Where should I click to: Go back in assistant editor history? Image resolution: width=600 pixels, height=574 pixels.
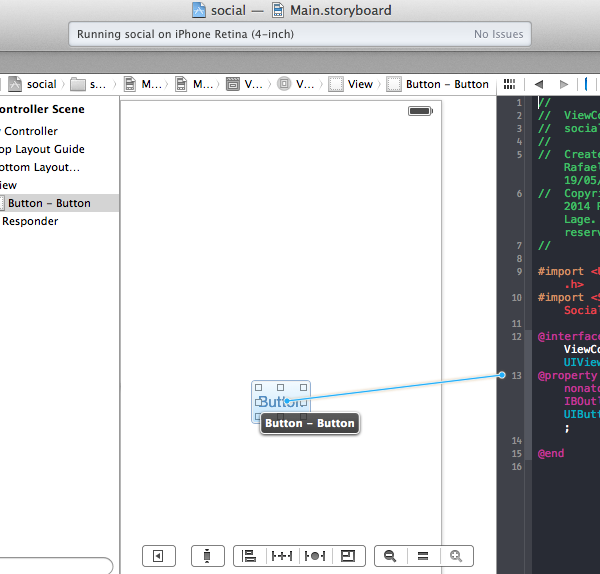pyautogui.click(x=539, y=84)
